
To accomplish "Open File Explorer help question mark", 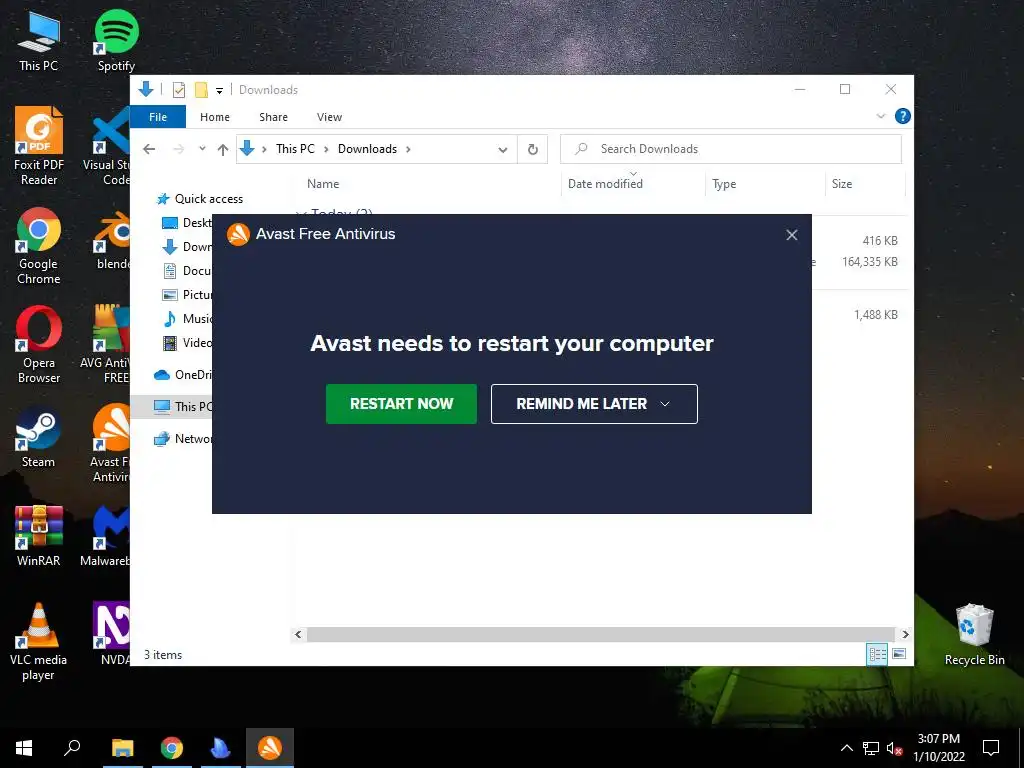I will coord(903,116).
